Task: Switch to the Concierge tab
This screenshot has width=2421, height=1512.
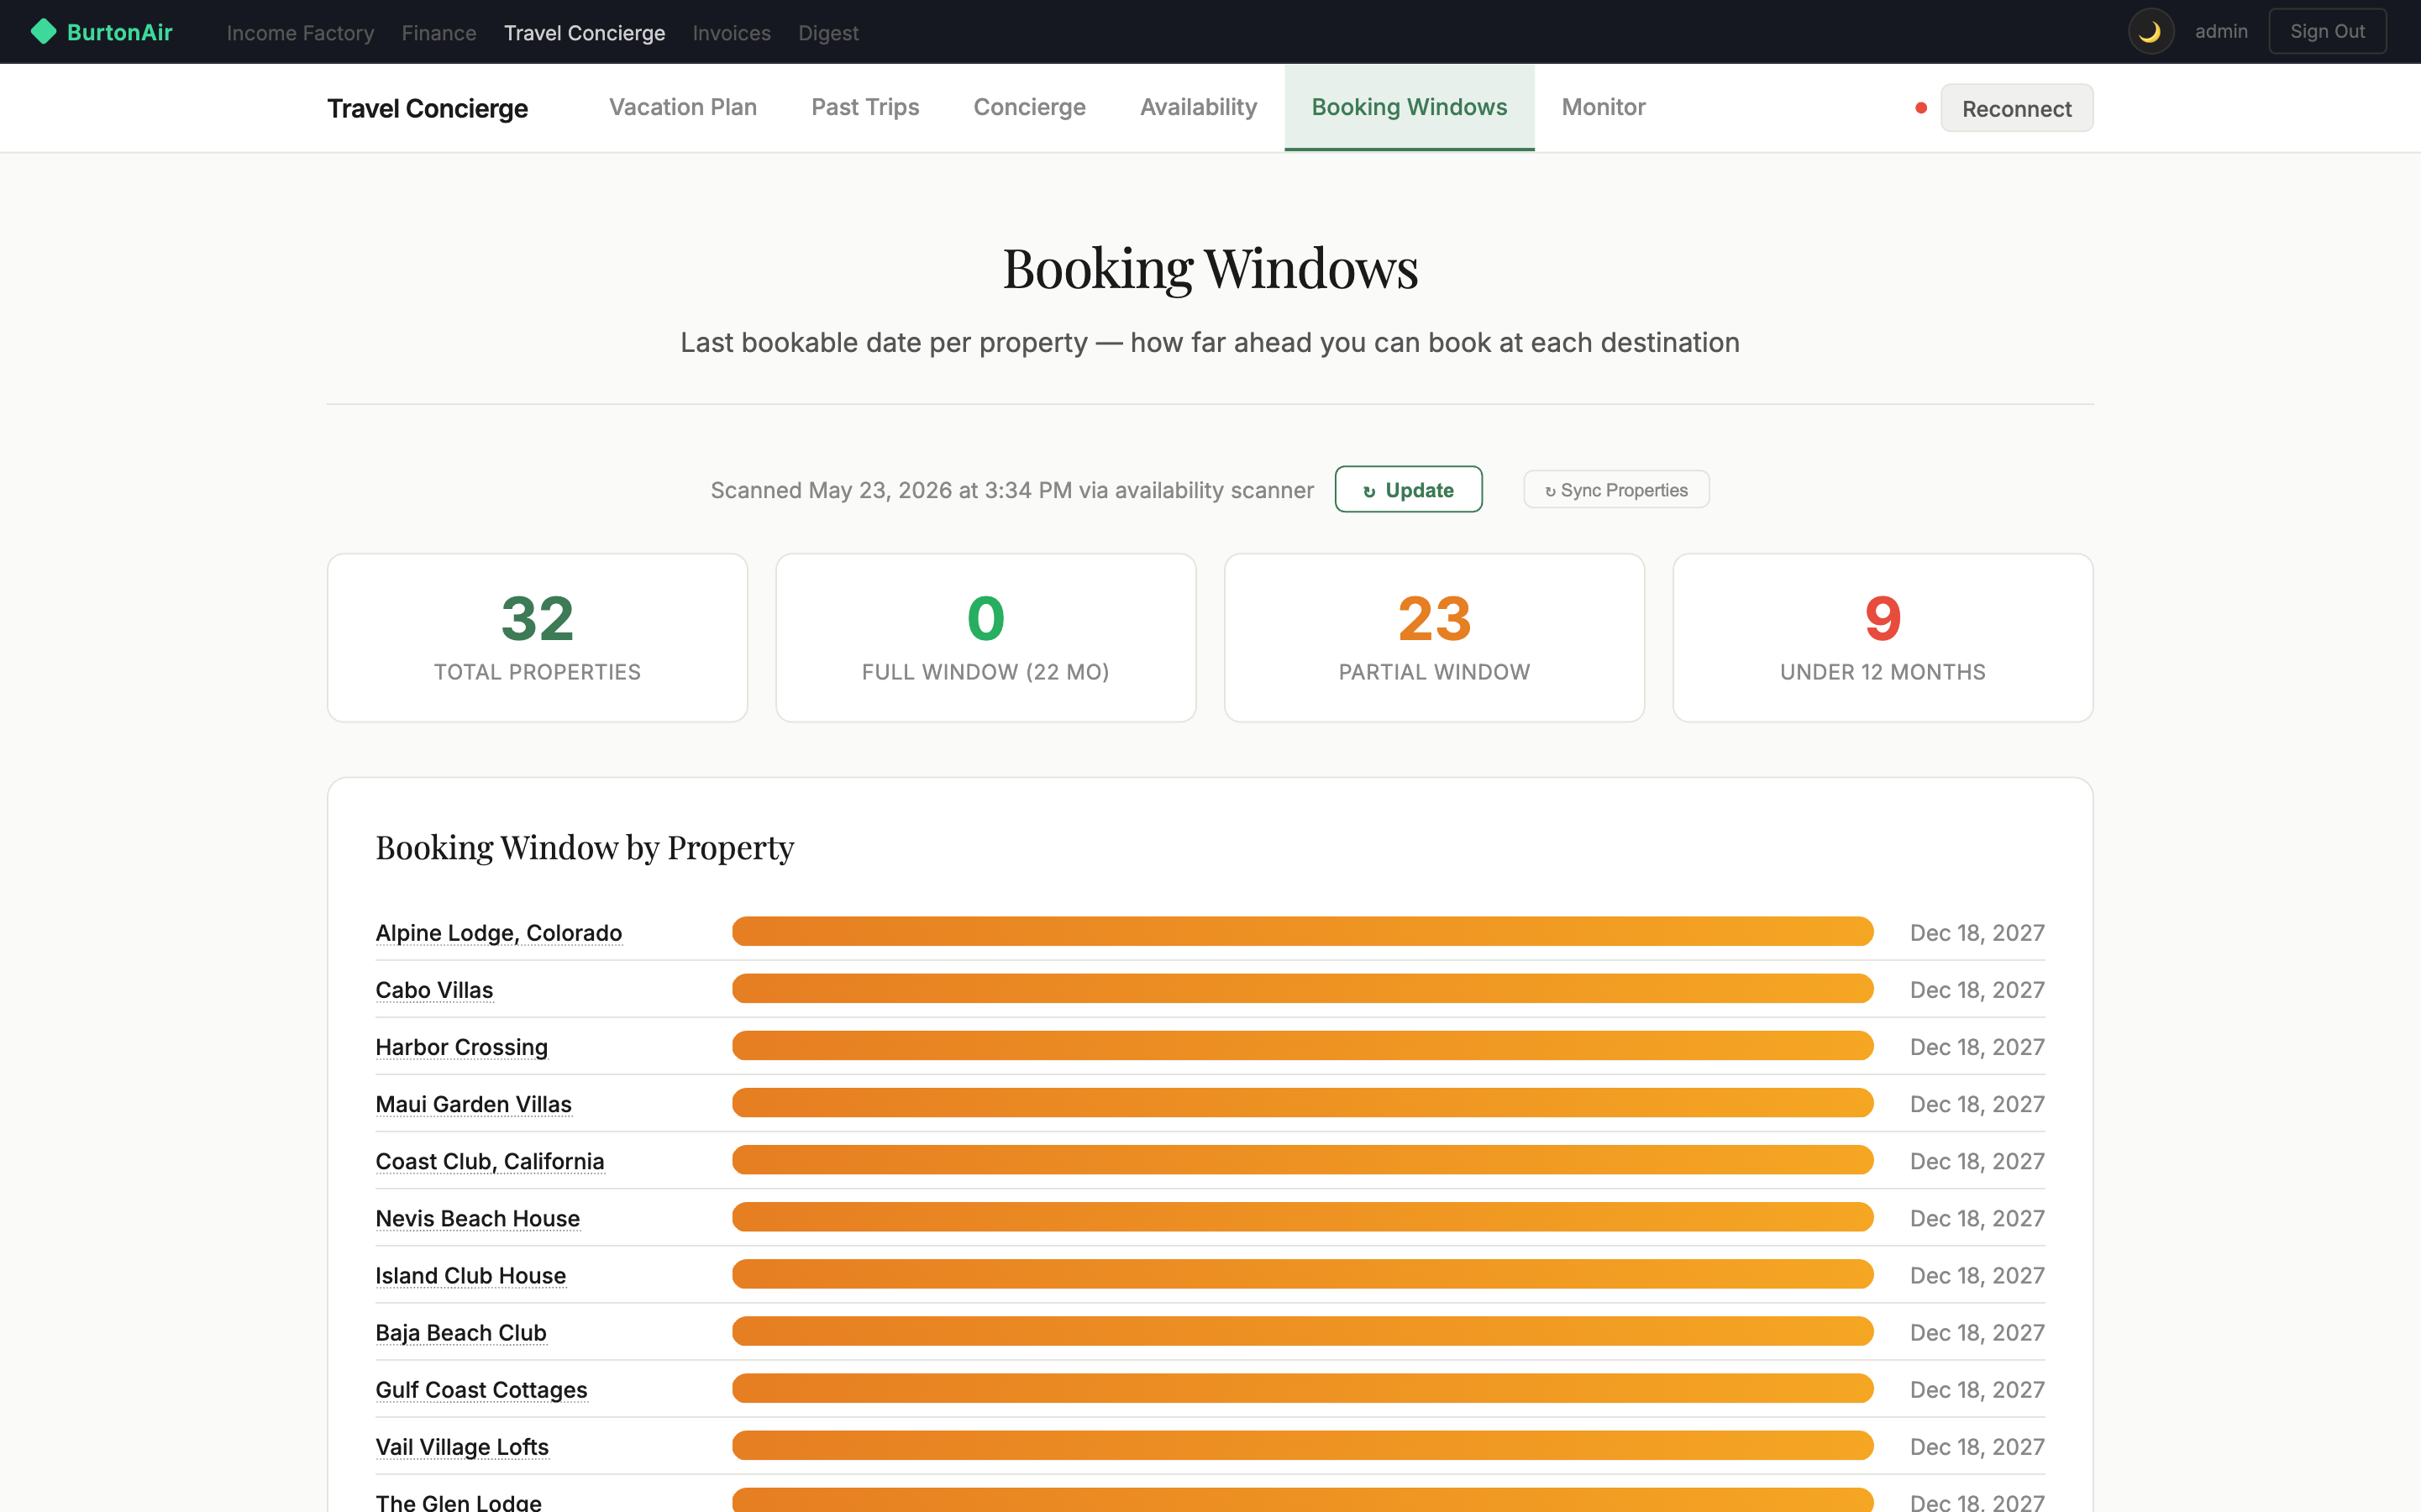Action: (x=1029, y=107)
